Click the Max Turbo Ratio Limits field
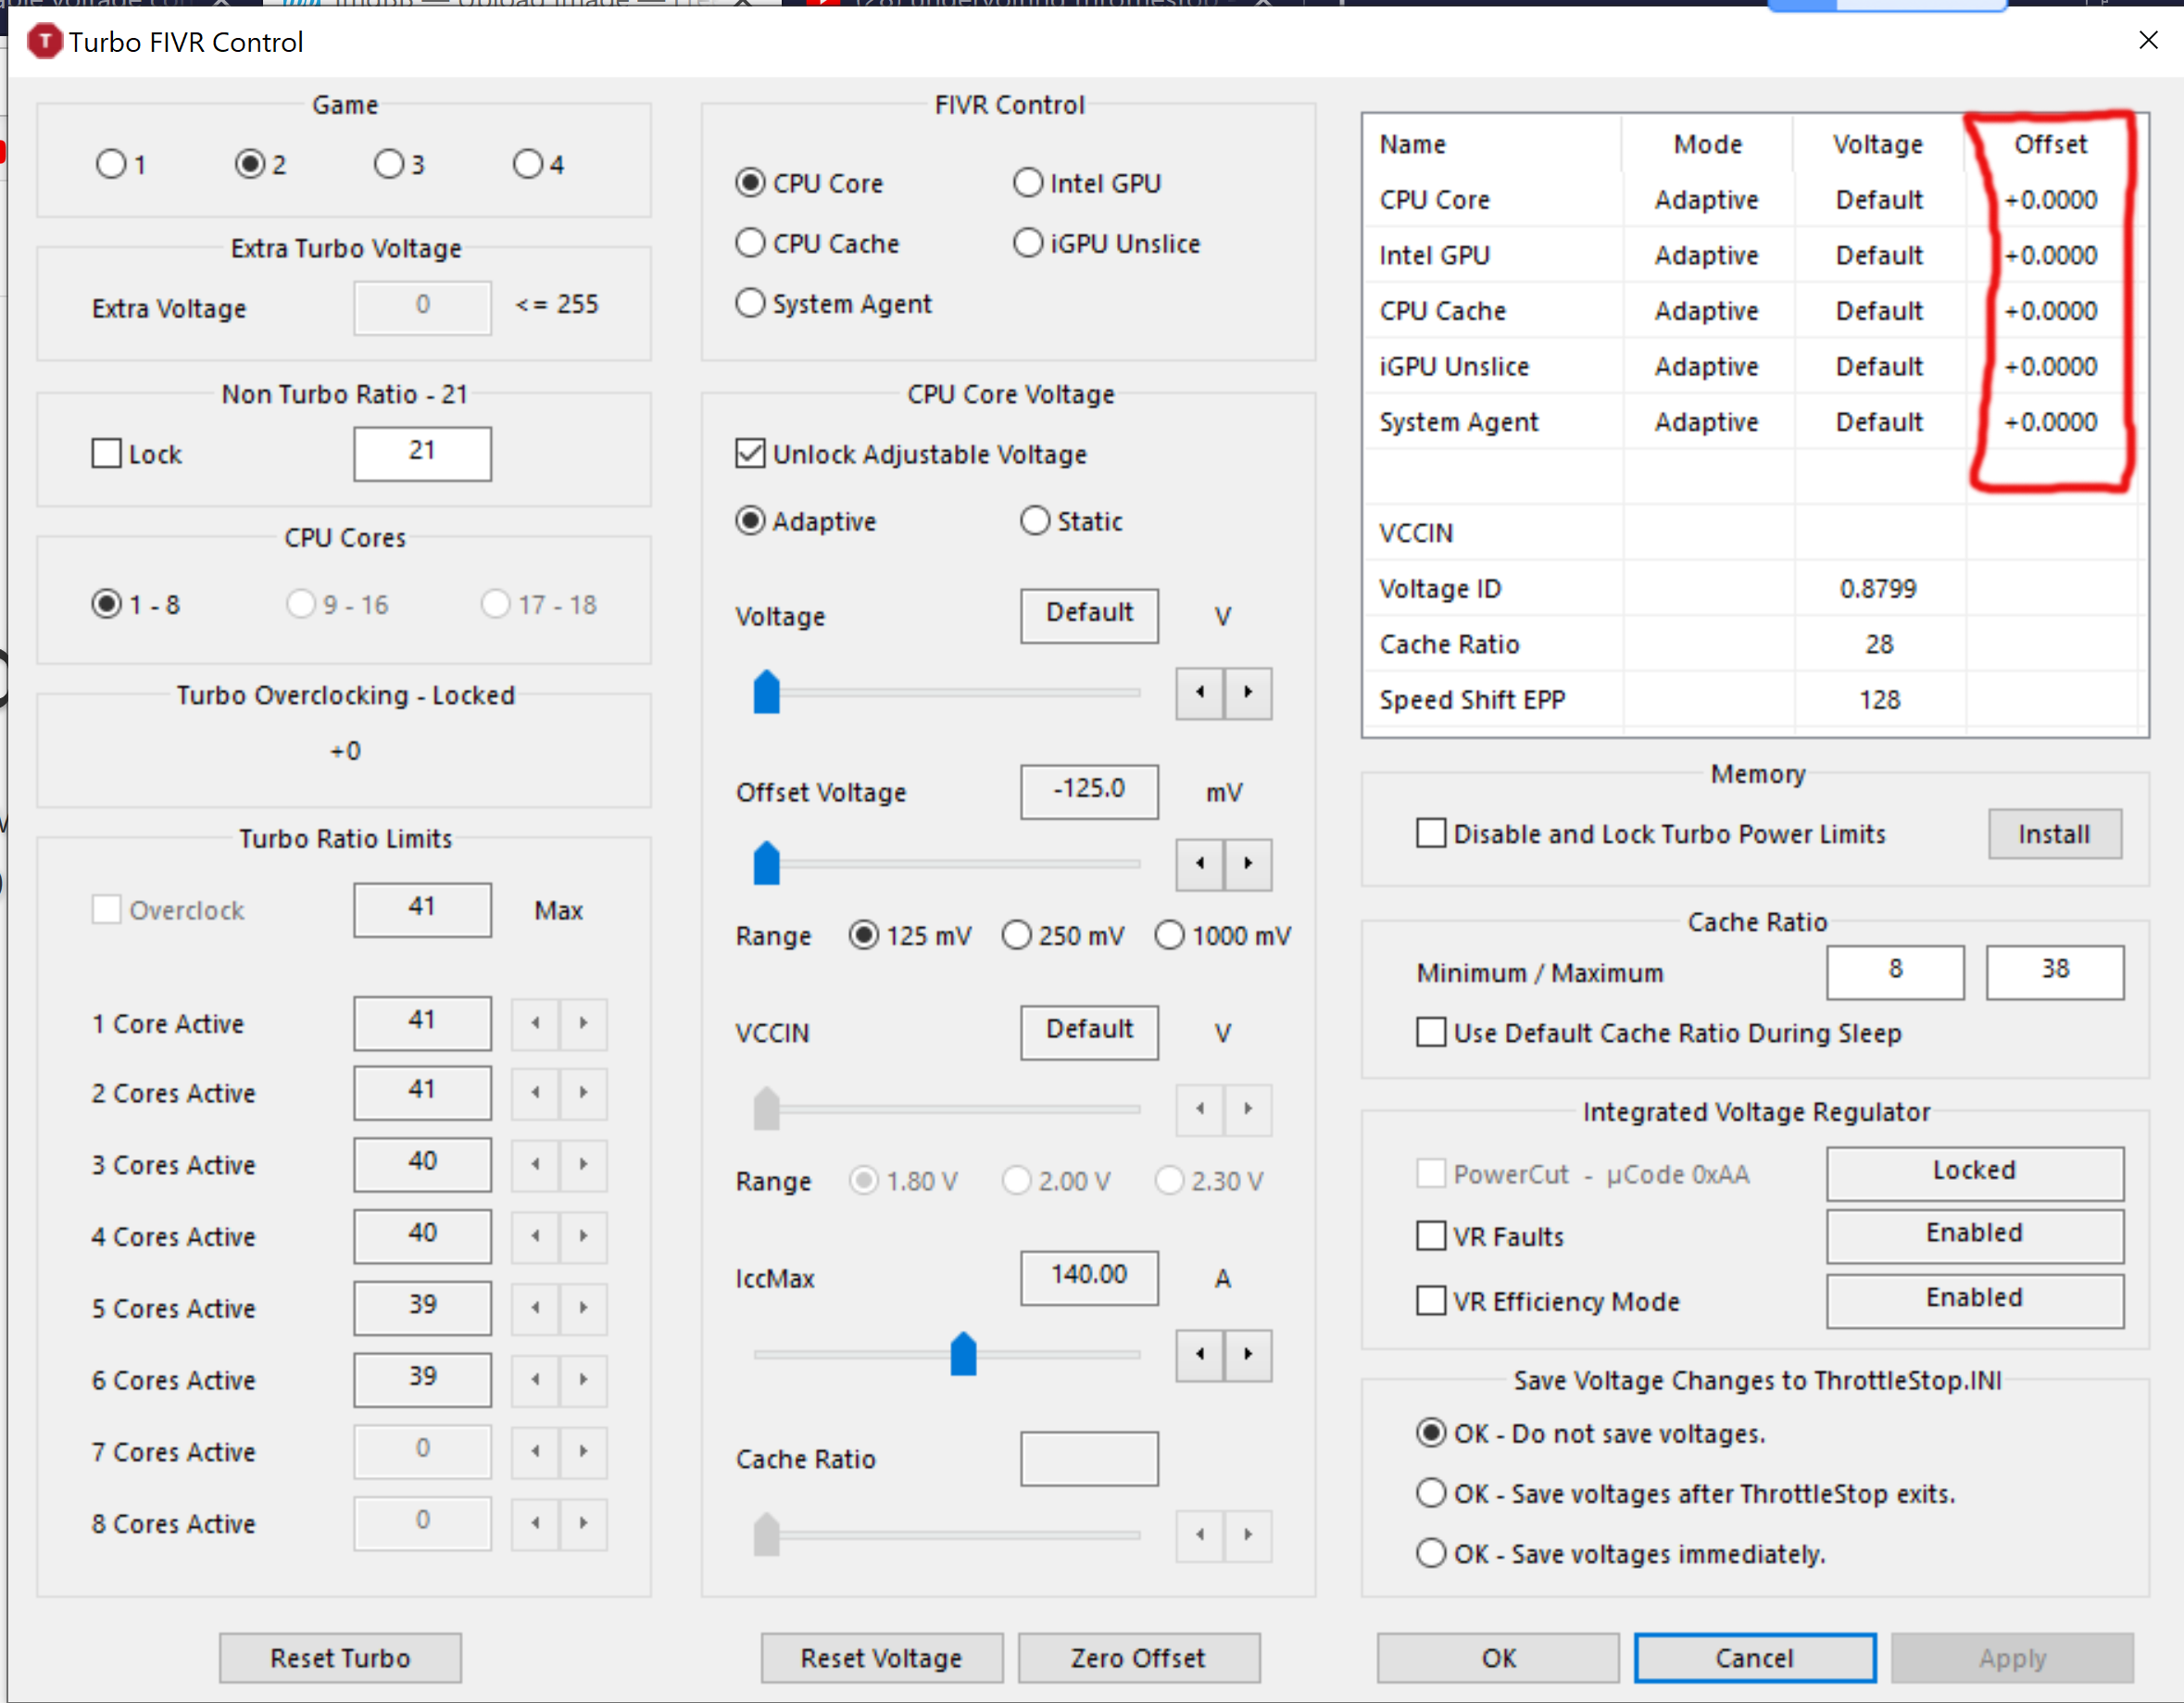2184x1703 pixels. [x=422, y=910]
